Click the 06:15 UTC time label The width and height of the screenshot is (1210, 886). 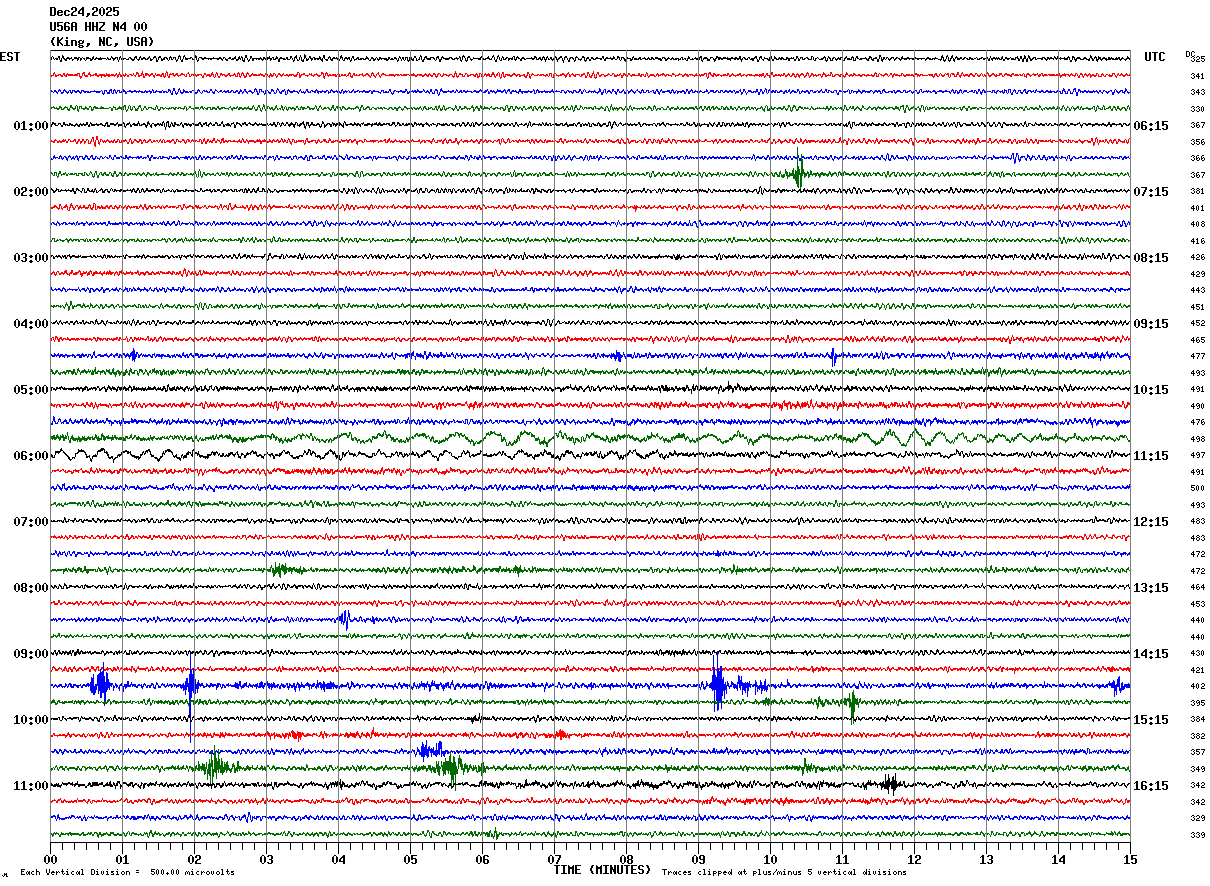click(1151, 126)
